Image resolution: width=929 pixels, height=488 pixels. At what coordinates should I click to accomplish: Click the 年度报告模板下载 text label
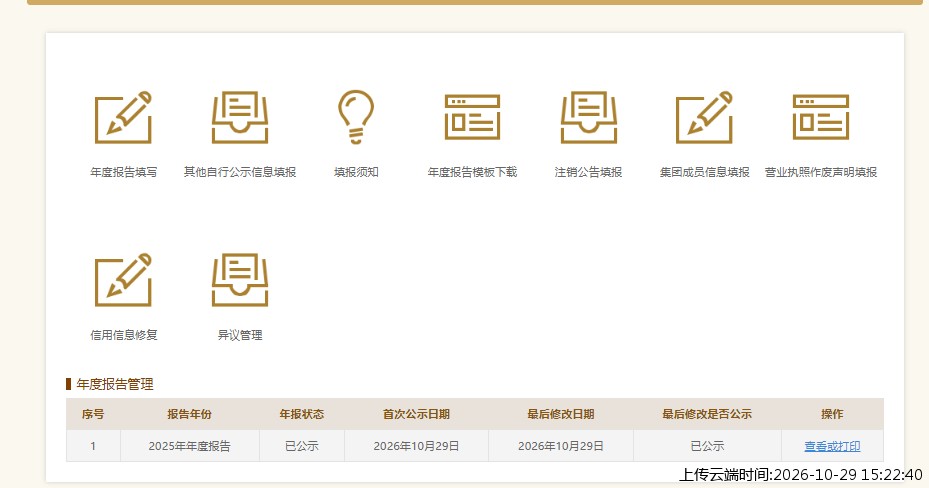[x=472, y=172]
